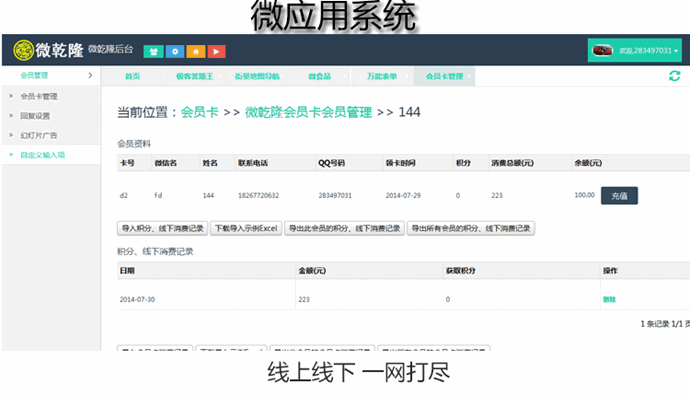Click the green shirt icon in header
The width and height of the screenshot is (690, 396).
pyautogui.click(x=153, y=51)
